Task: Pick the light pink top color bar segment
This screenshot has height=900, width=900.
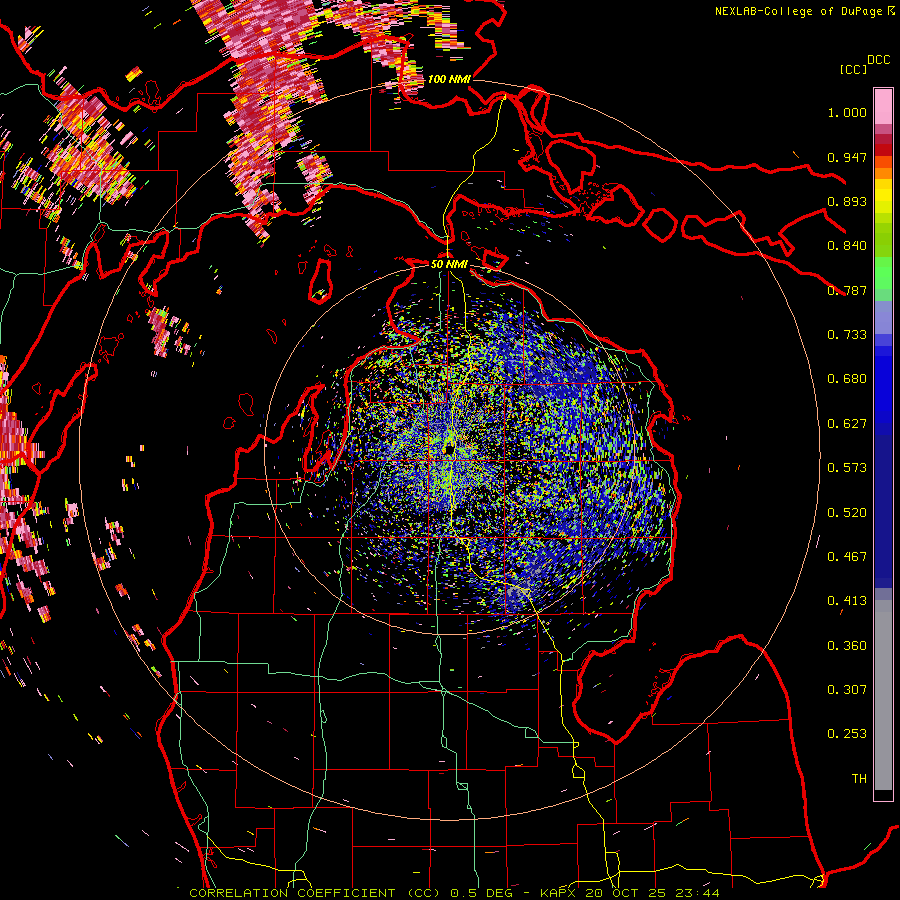Action: click(883, 106)
